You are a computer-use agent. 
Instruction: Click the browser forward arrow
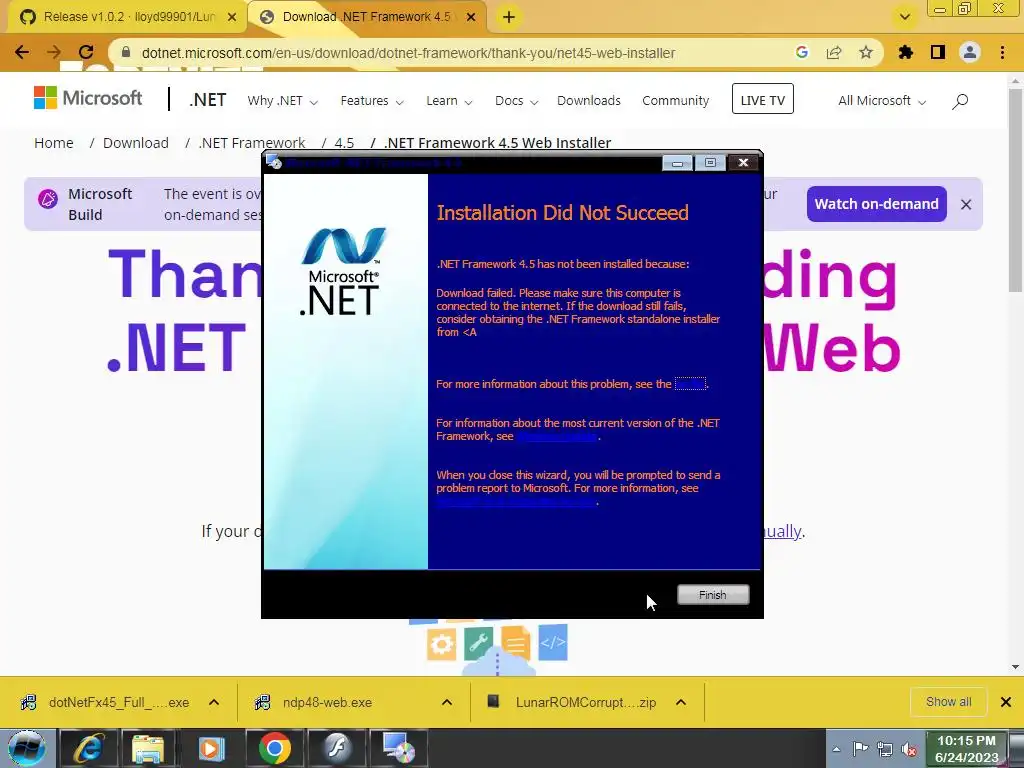tap(54, 52)
